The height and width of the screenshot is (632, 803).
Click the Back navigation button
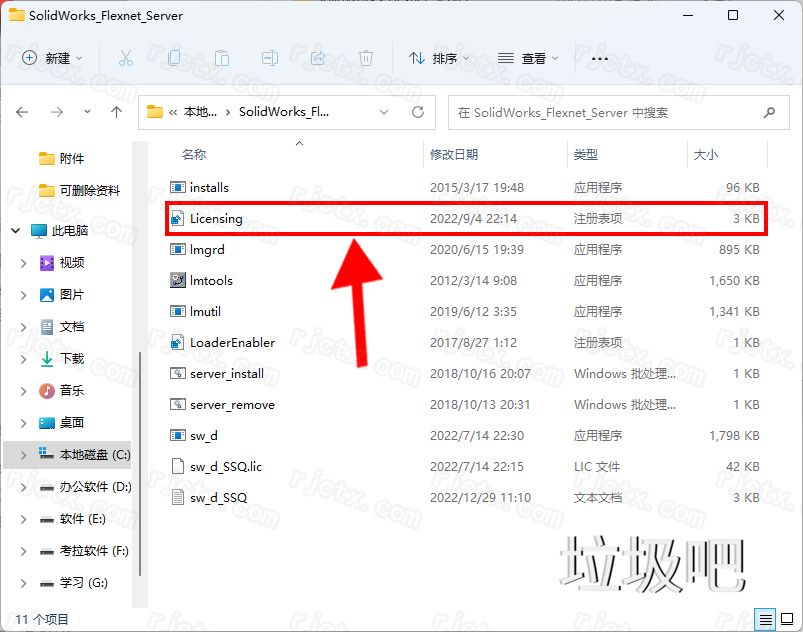click(x=22, y=112)
